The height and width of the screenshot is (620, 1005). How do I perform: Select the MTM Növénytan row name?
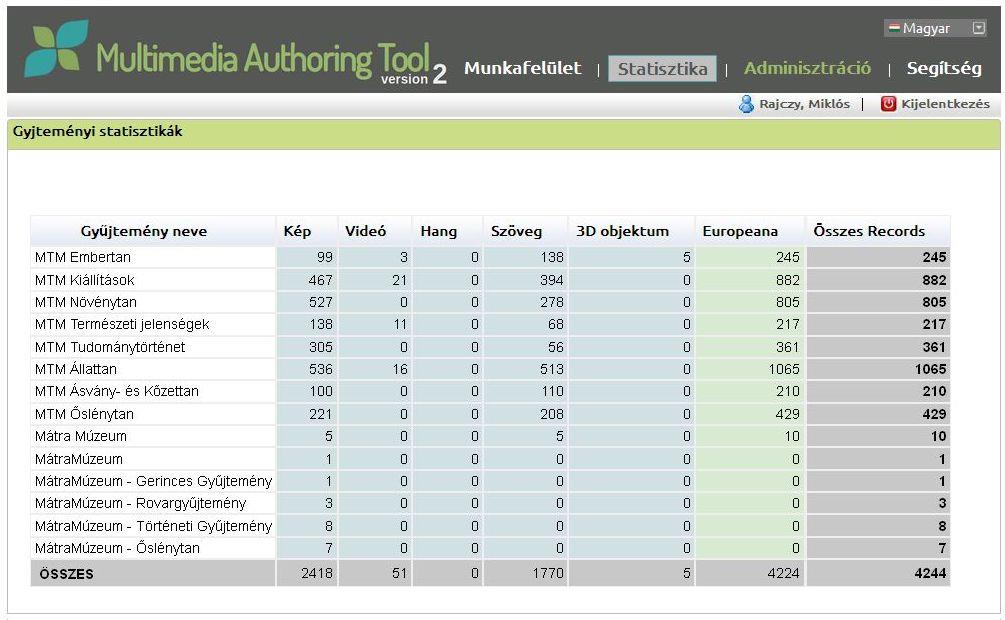[86, 302]
